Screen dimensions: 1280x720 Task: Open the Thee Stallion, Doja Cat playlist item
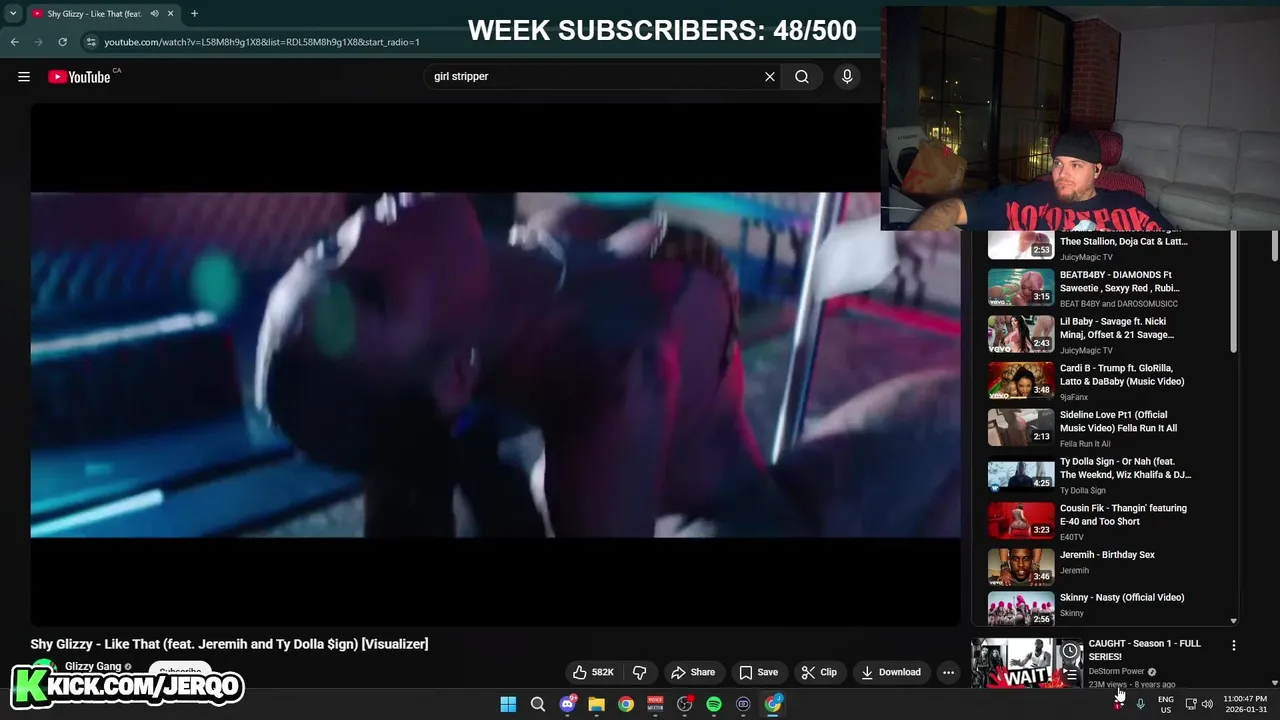click(1090, 245)
